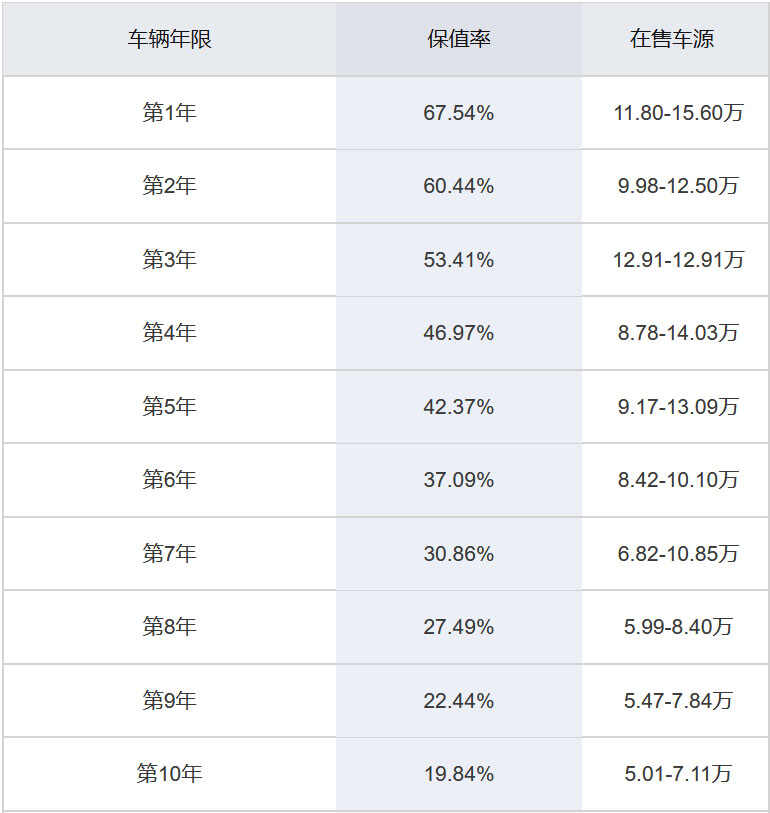Click the 67.54% retention value
This screenshot has width=770, height=813.
458,113
